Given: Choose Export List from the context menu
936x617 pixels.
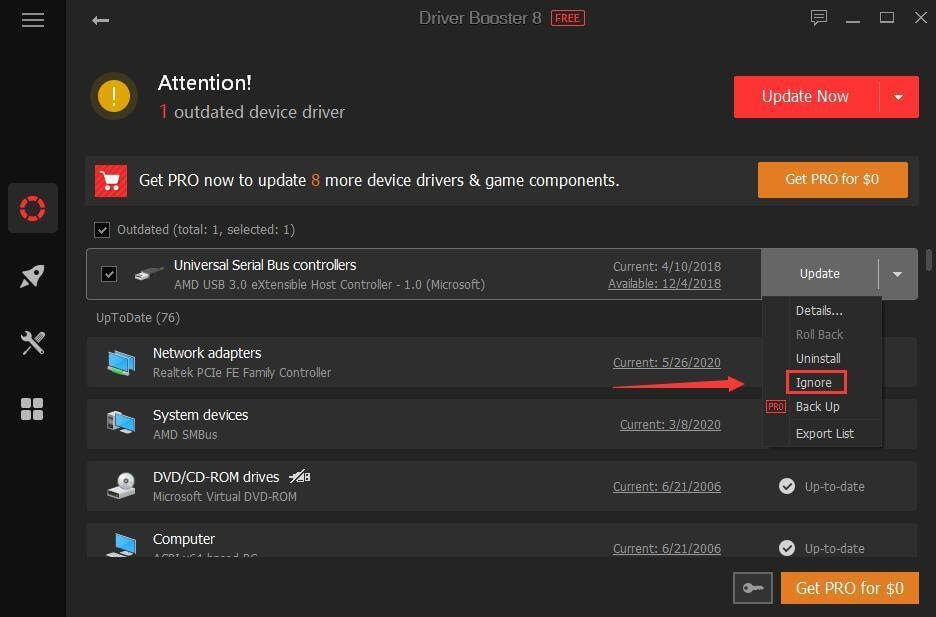Looking at the screenshot, I should tap(824, 433).
